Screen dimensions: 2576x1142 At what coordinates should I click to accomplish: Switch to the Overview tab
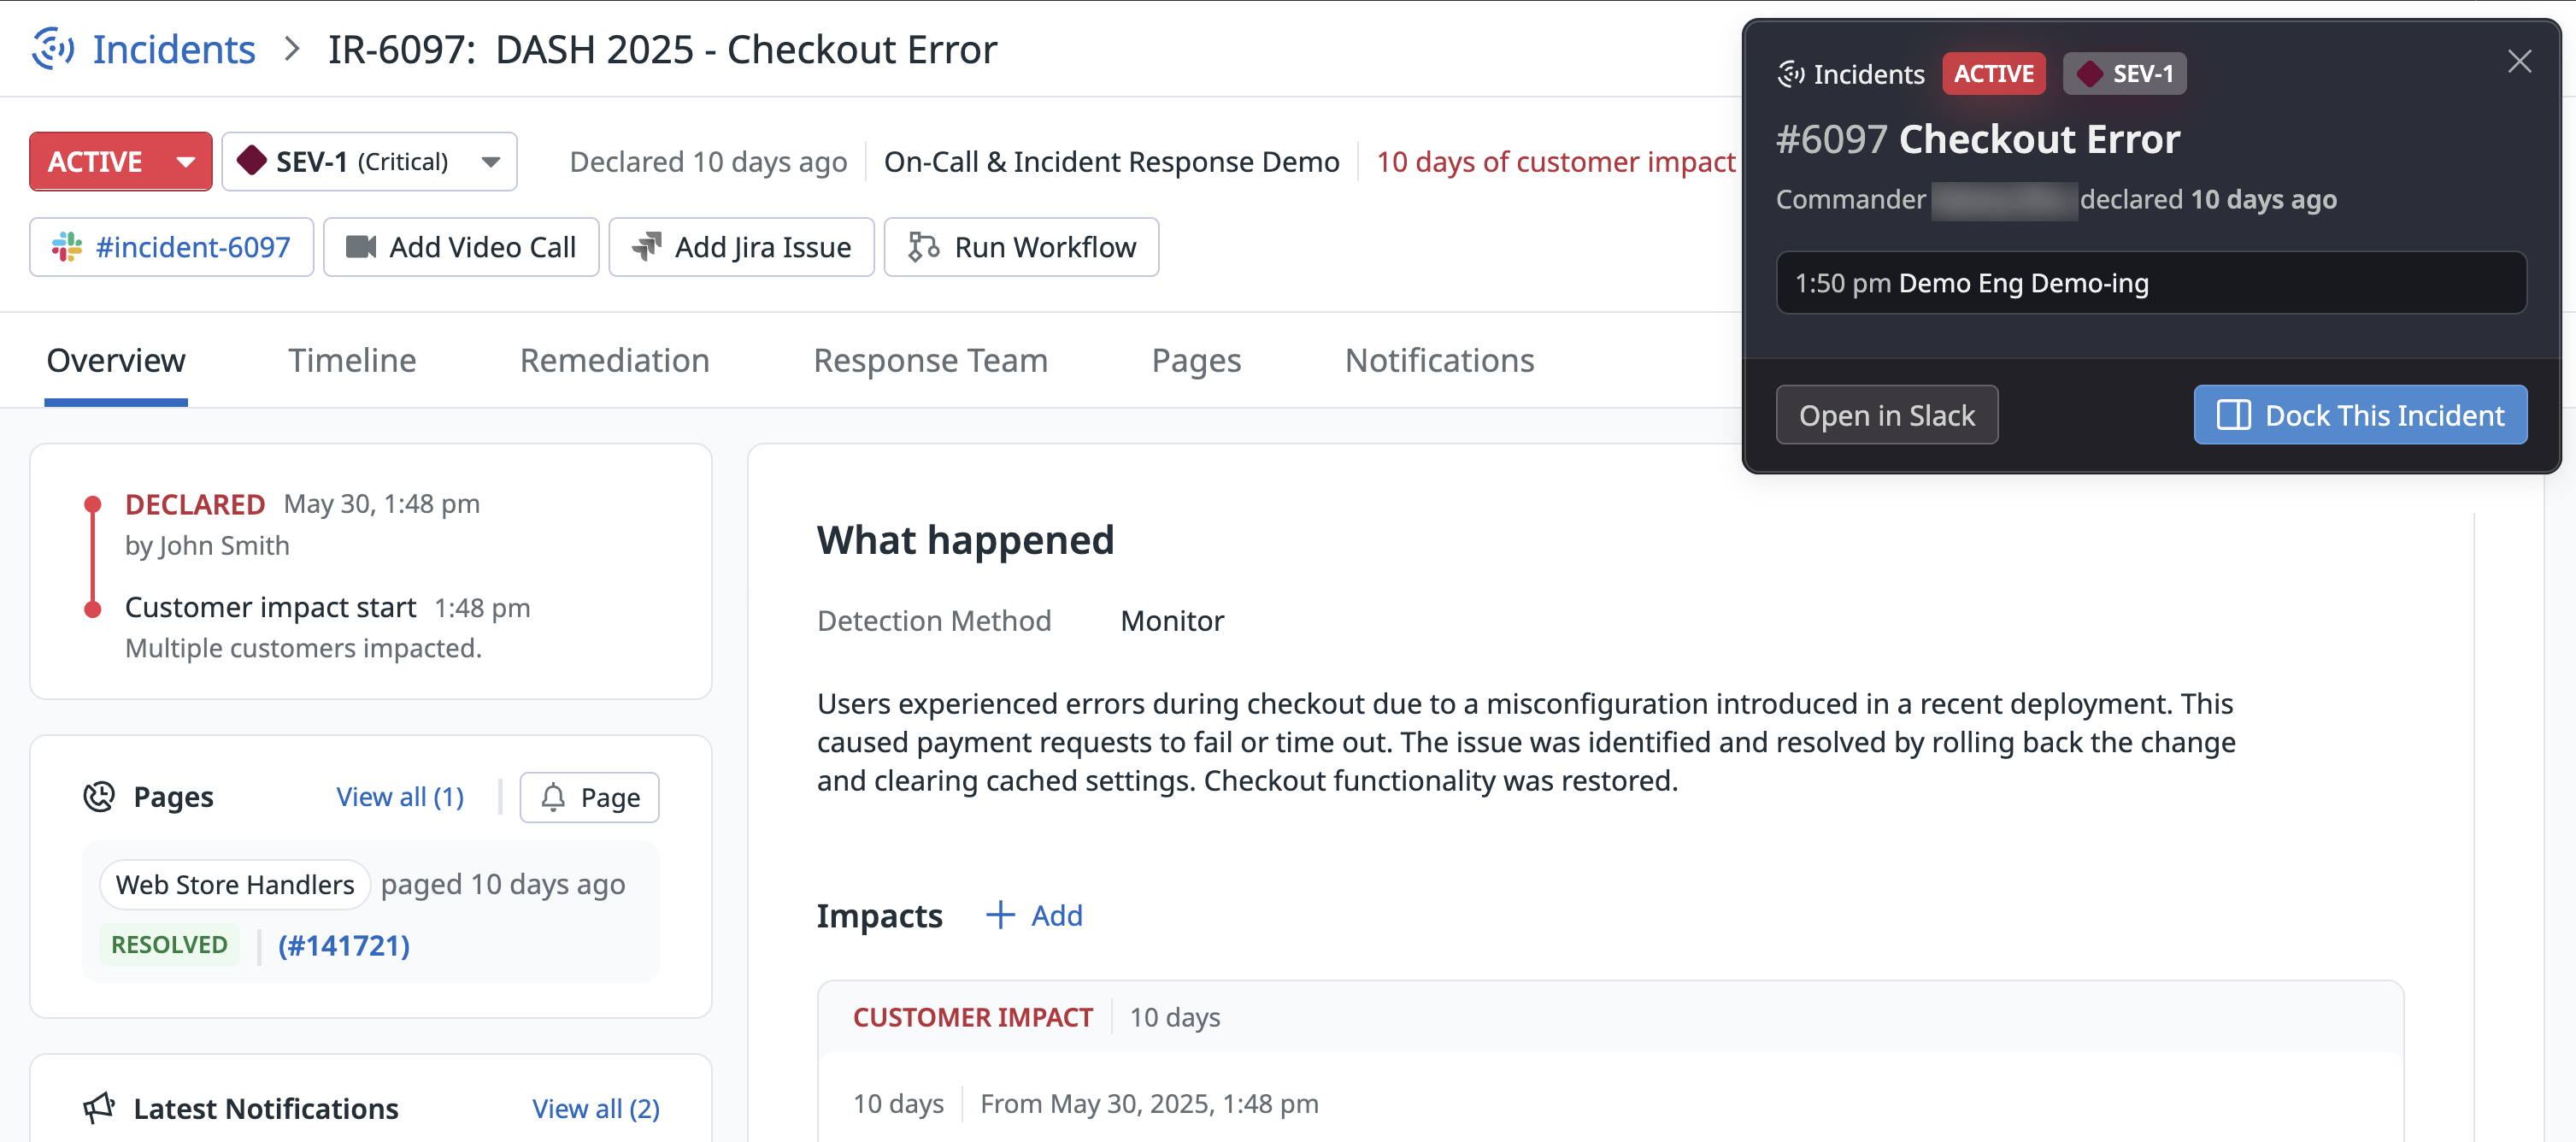(116, 360)
